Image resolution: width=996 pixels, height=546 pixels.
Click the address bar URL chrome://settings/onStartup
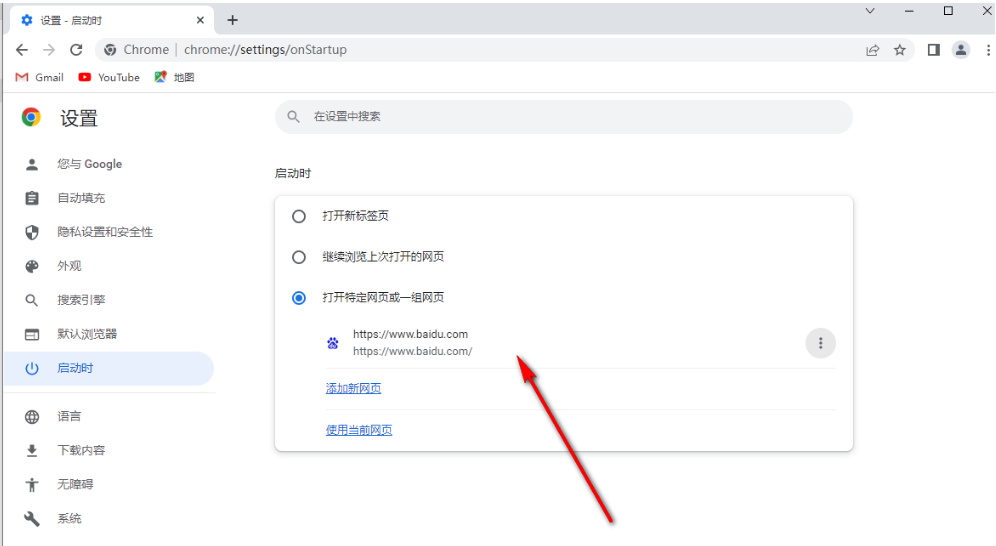pyautogui.click(x=266, y=50)
